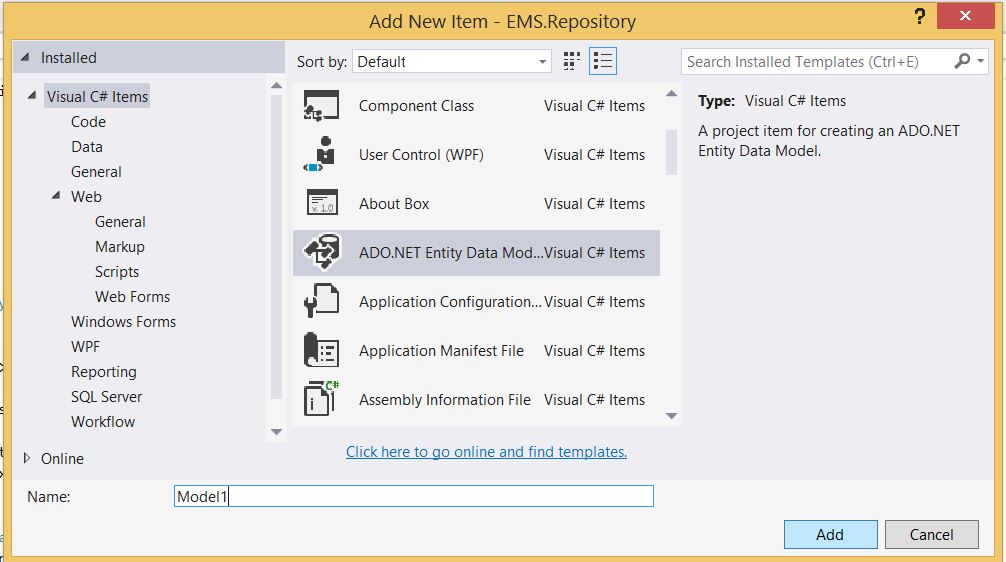Click category tree scroll up arrow

point(277,85)
